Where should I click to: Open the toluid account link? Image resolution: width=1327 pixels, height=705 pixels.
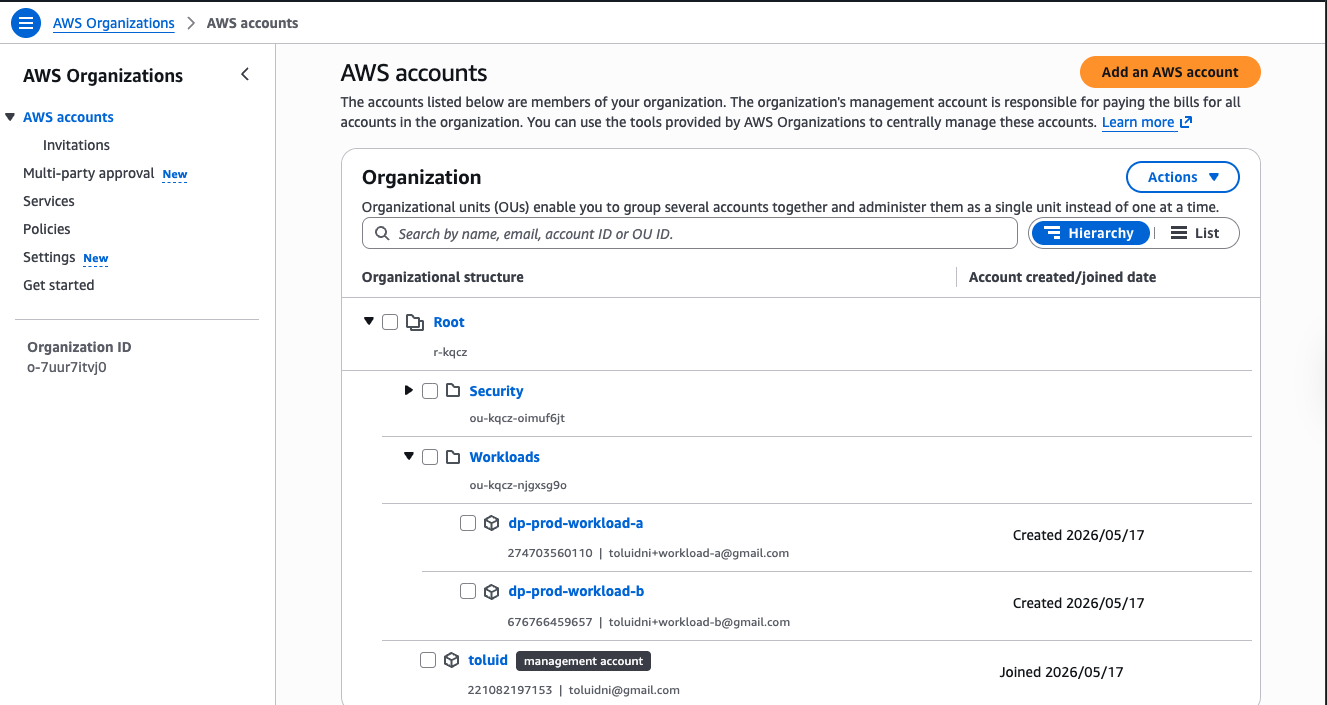click(x=488, y=660)
